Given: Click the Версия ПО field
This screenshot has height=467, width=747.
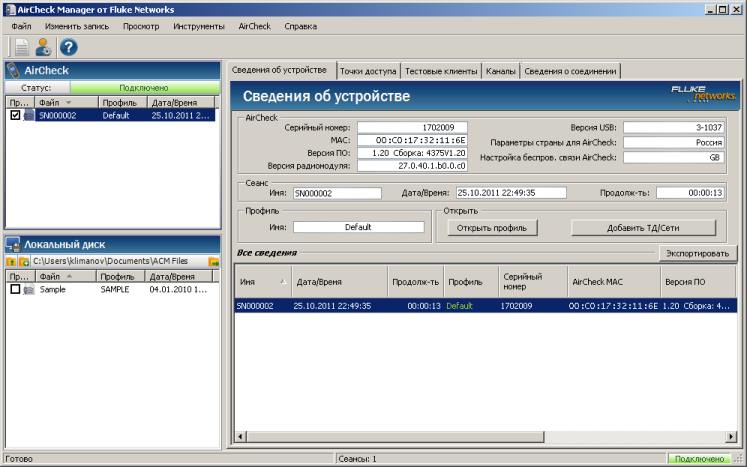Looking at the screenshot, I should 412,153.
